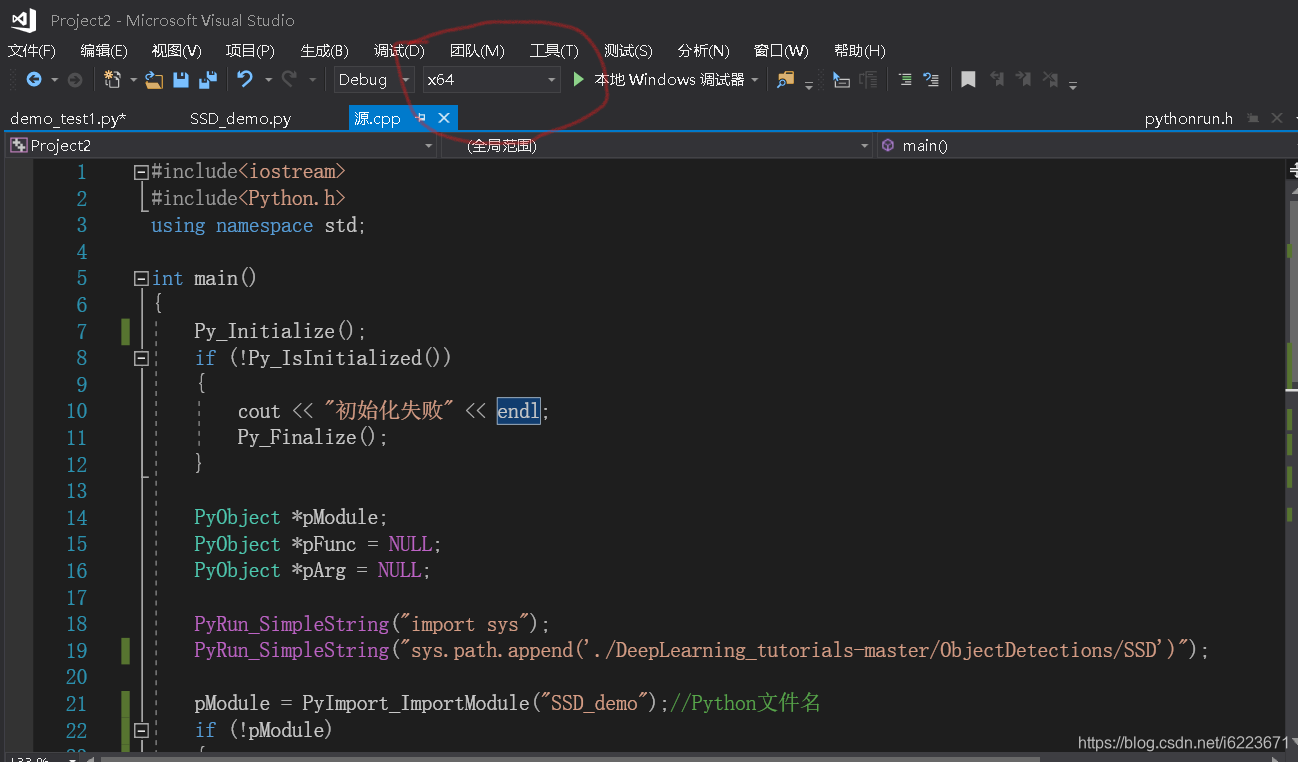The height and width of the screenshot is (762, 1298).
Task: Pin the 源.cpp tab
Action: pyautogui.click(x=421, y=118)
